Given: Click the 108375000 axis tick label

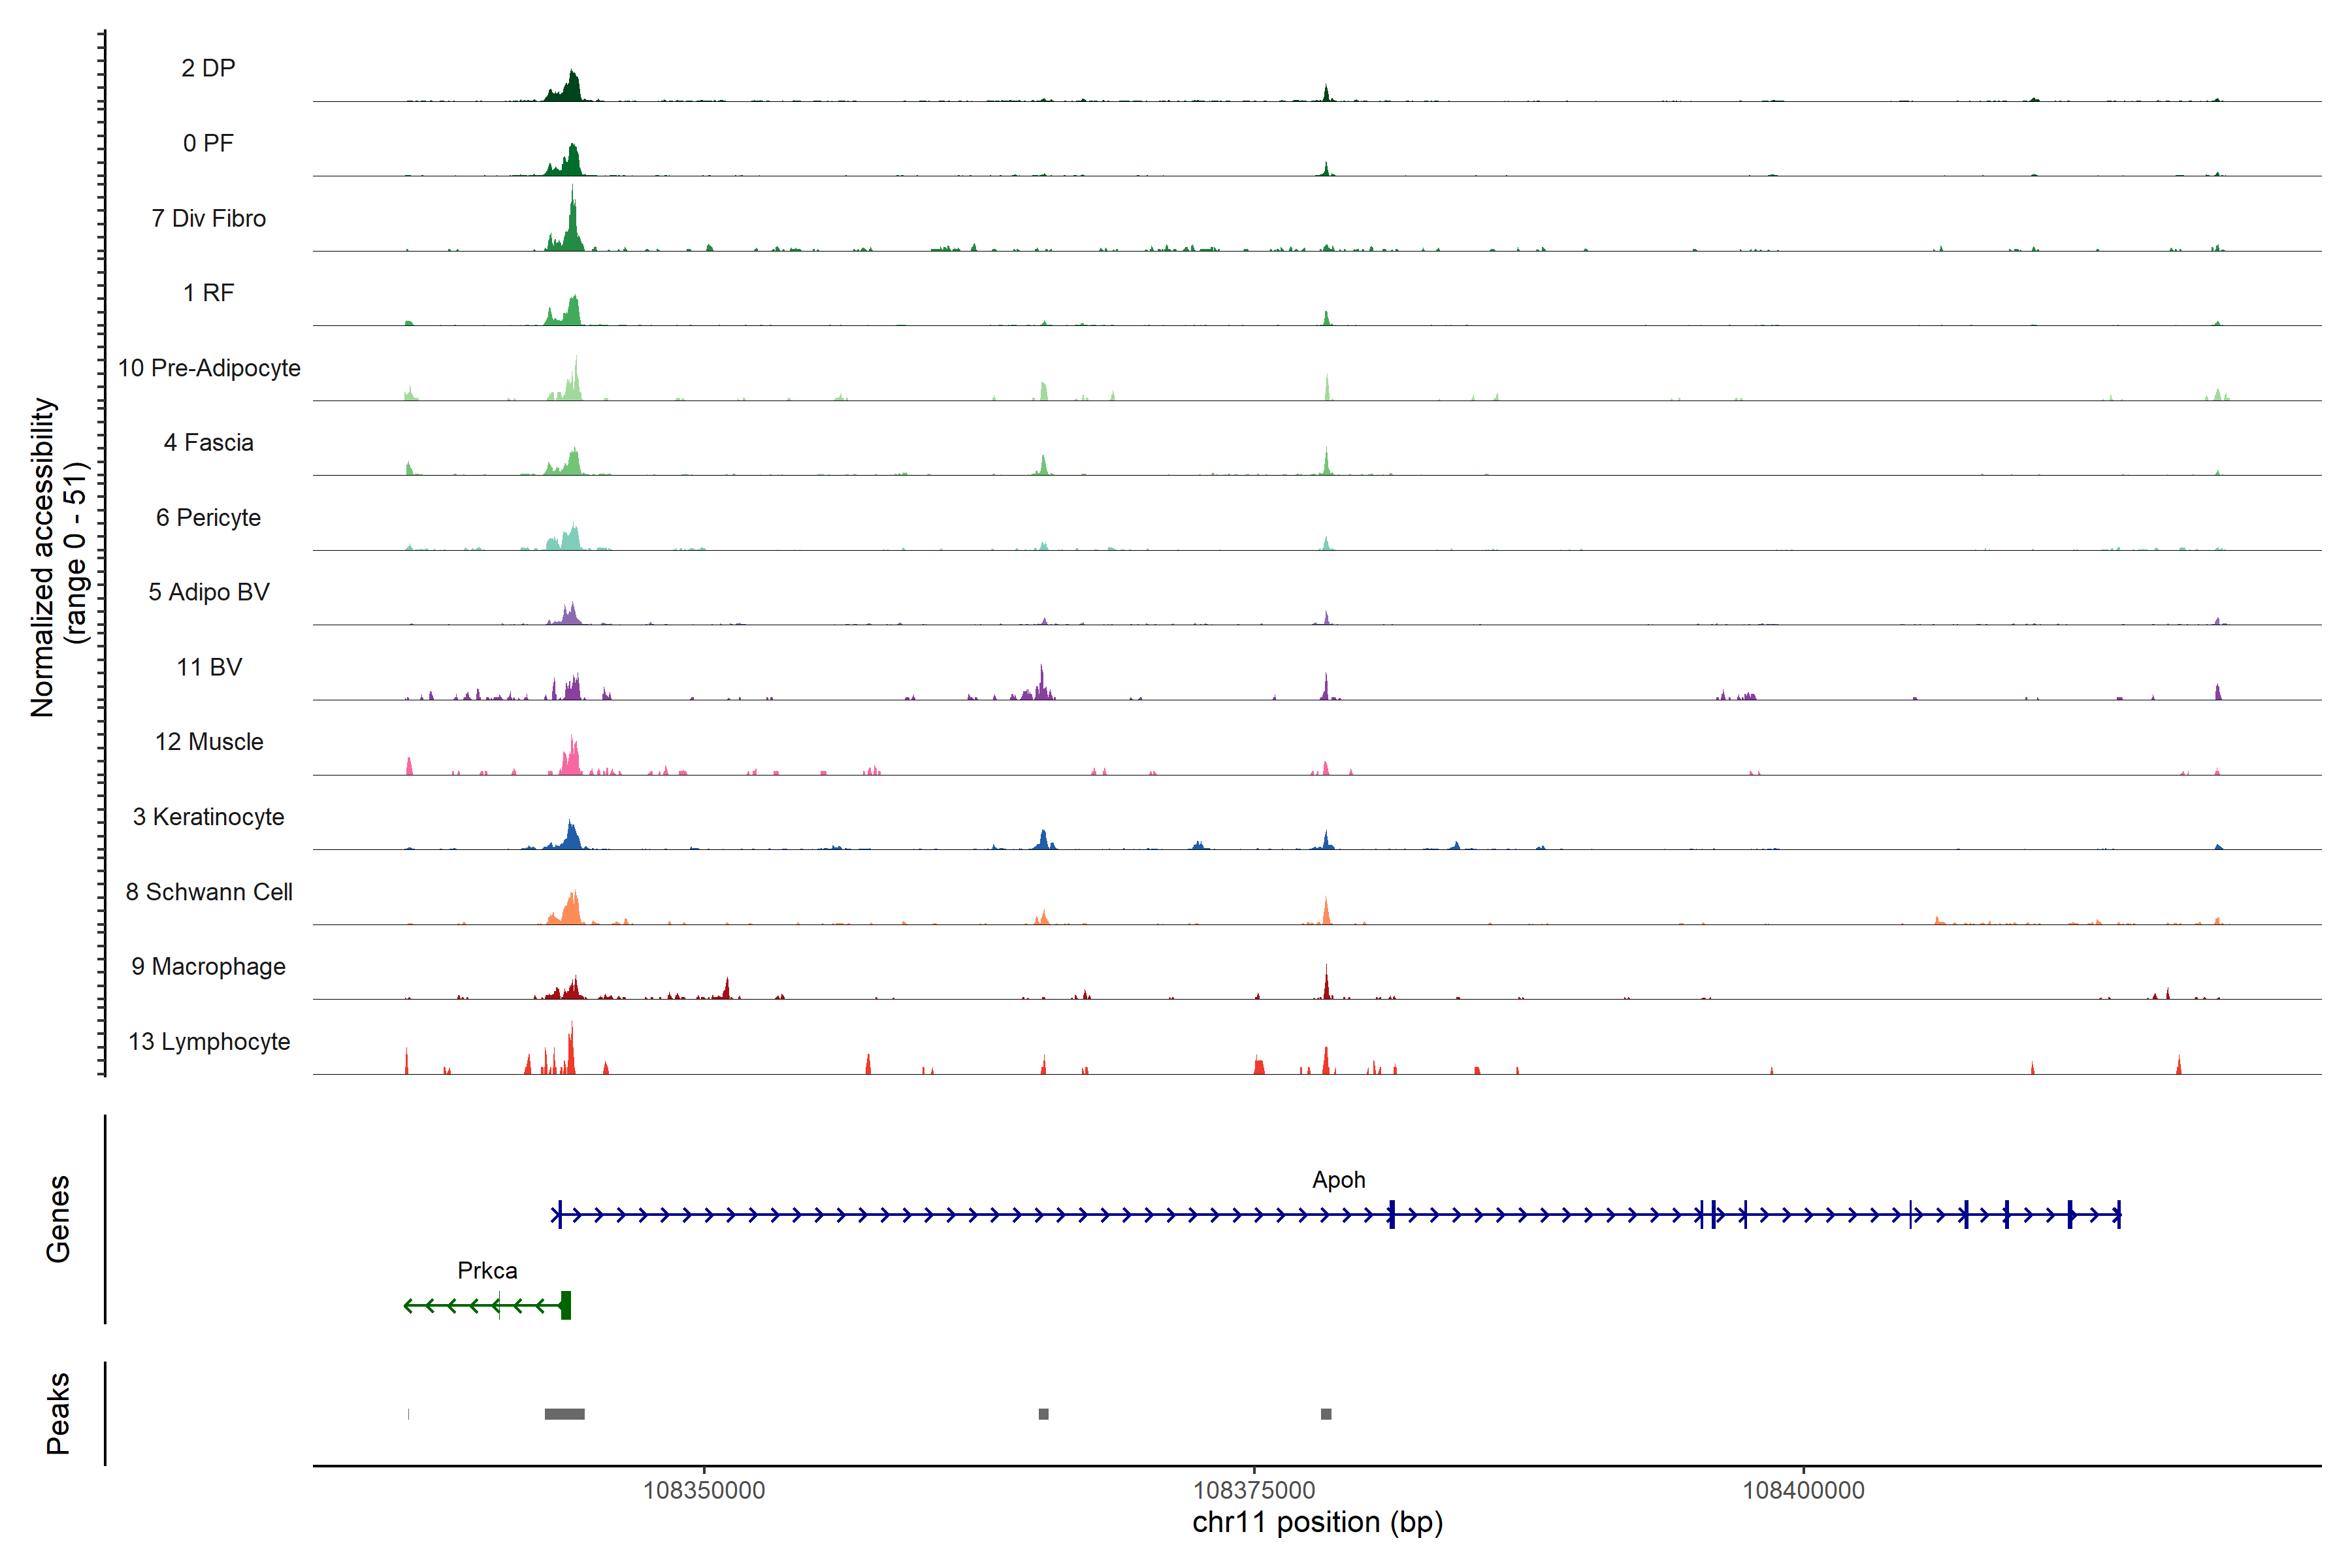Looking at the screenshot, I should point(1254,1490).
